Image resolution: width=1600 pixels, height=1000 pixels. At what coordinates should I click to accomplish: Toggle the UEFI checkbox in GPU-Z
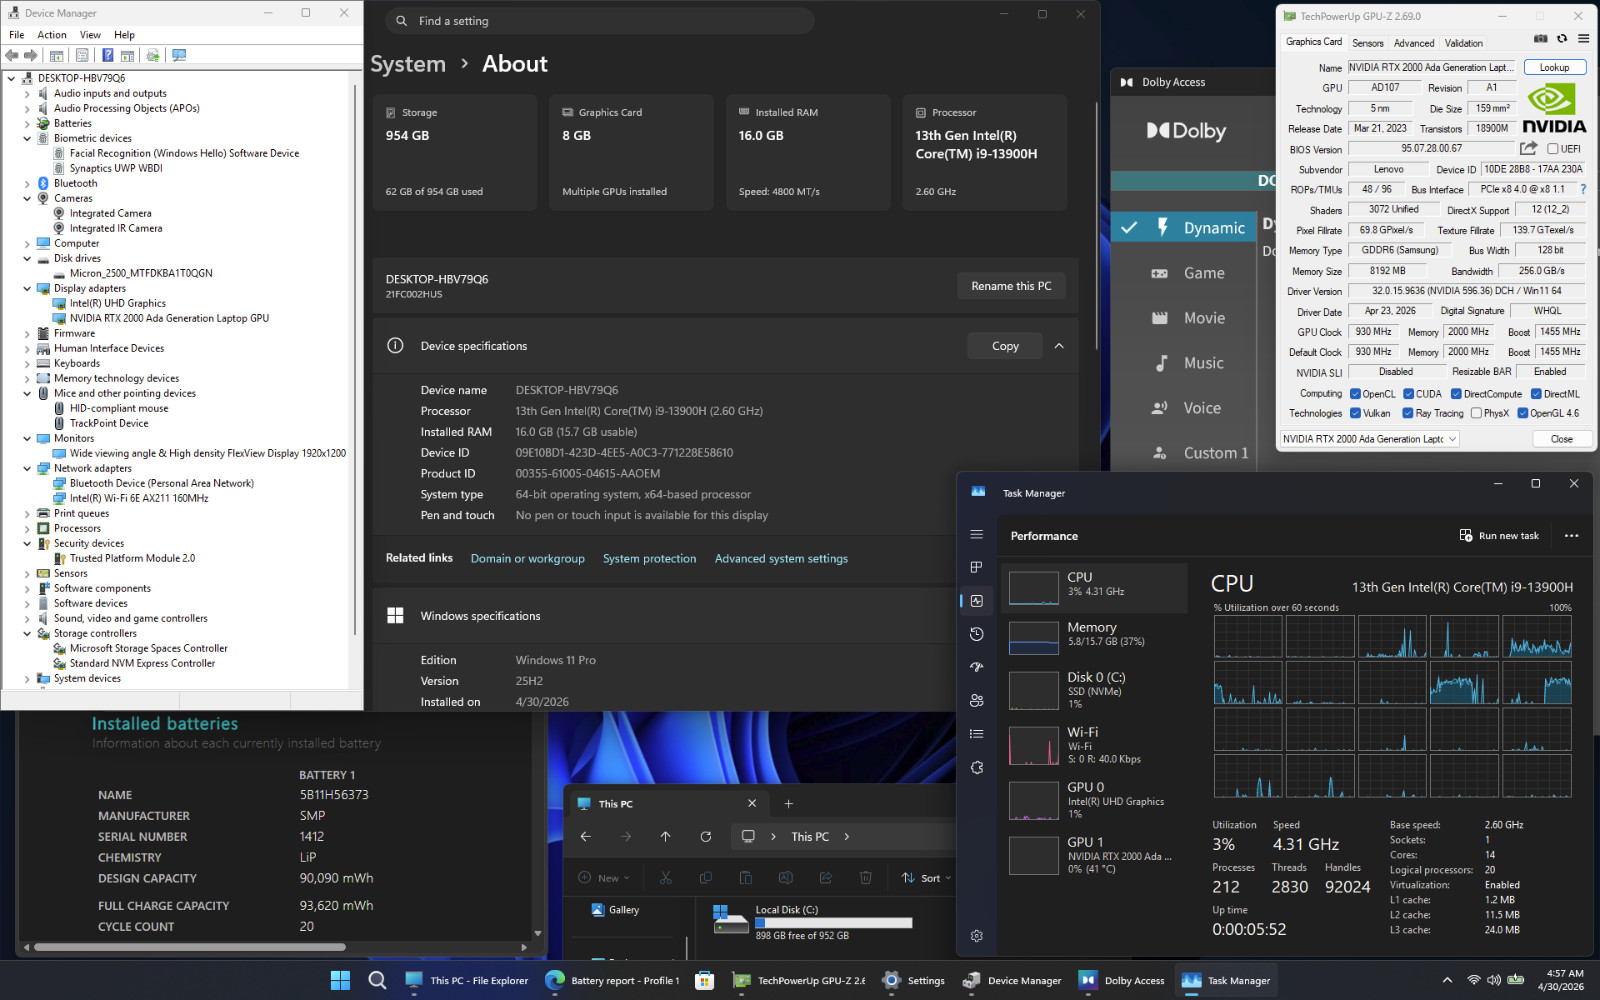[1553, 149]
